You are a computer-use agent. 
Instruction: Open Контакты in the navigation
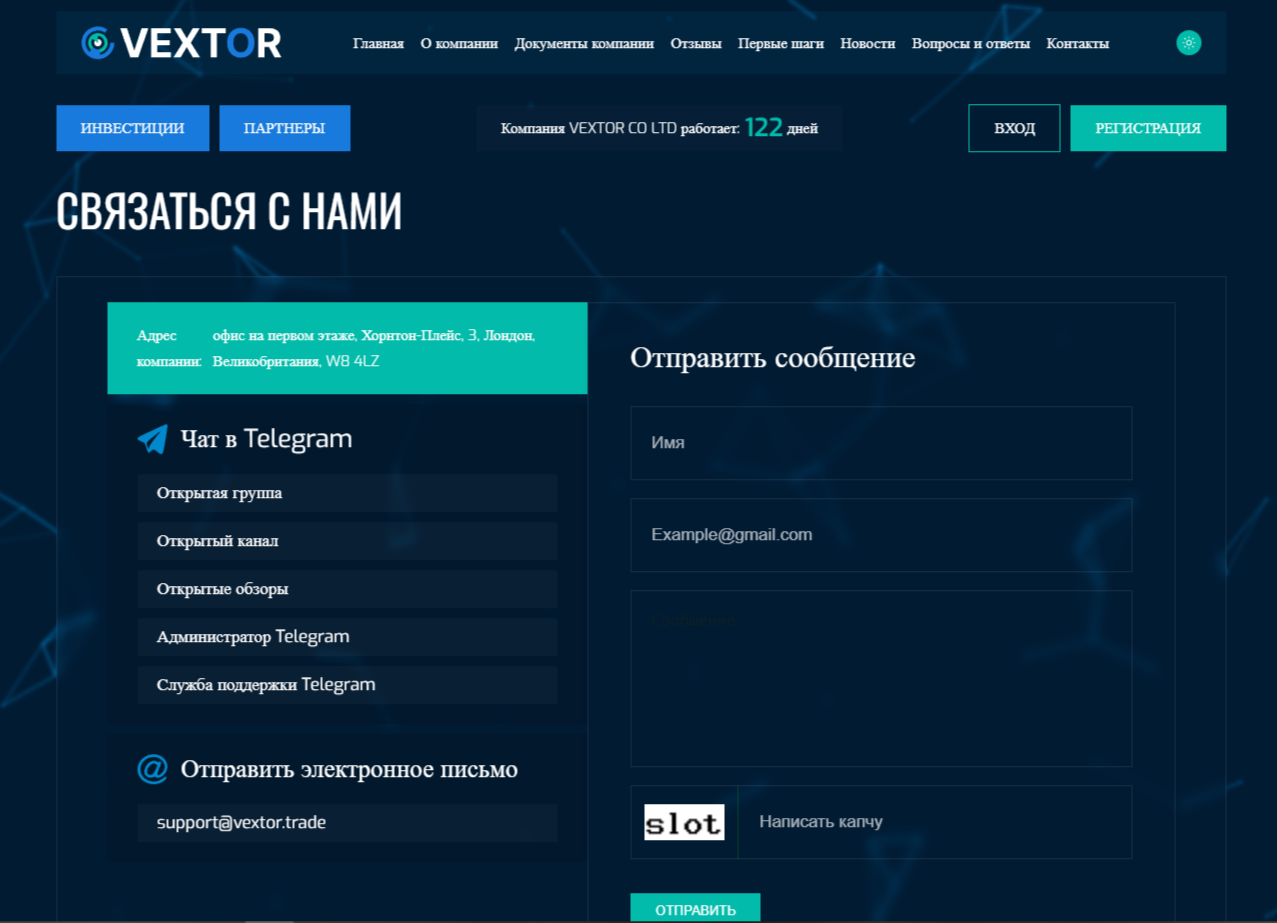(x=1077, y=43)
